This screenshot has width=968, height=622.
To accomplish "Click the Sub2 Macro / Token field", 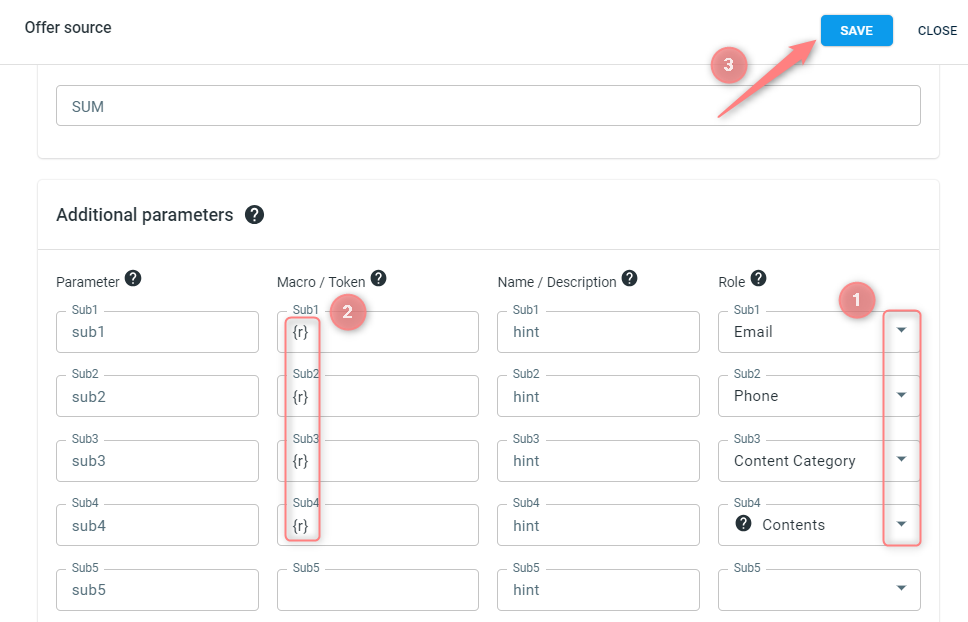I will pos(378,396).
